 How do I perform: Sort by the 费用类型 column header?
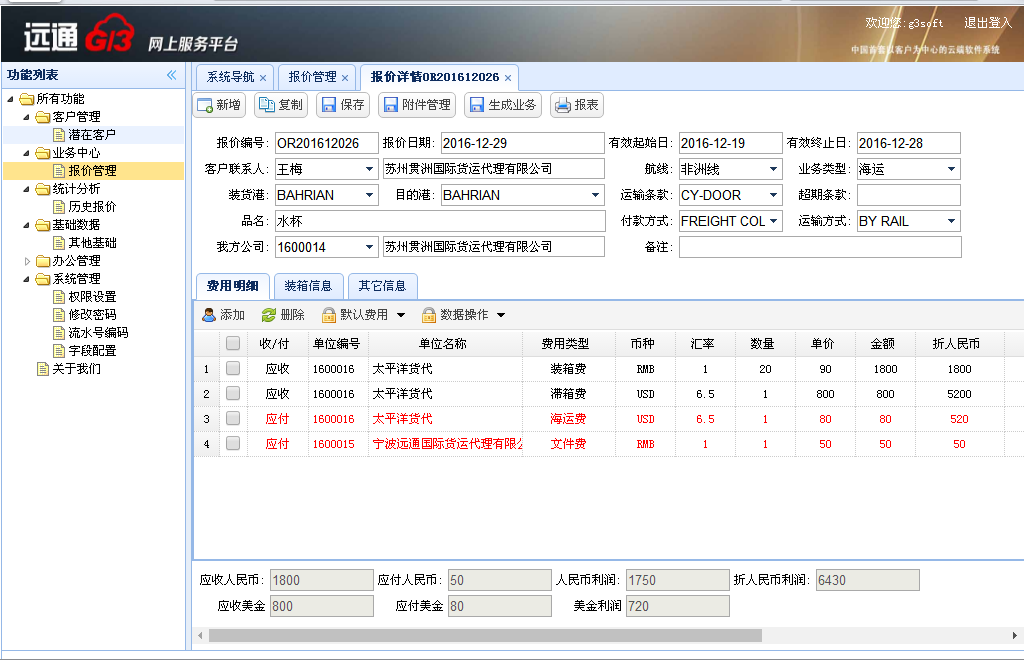pyautogui.click(x=568, y=343)
